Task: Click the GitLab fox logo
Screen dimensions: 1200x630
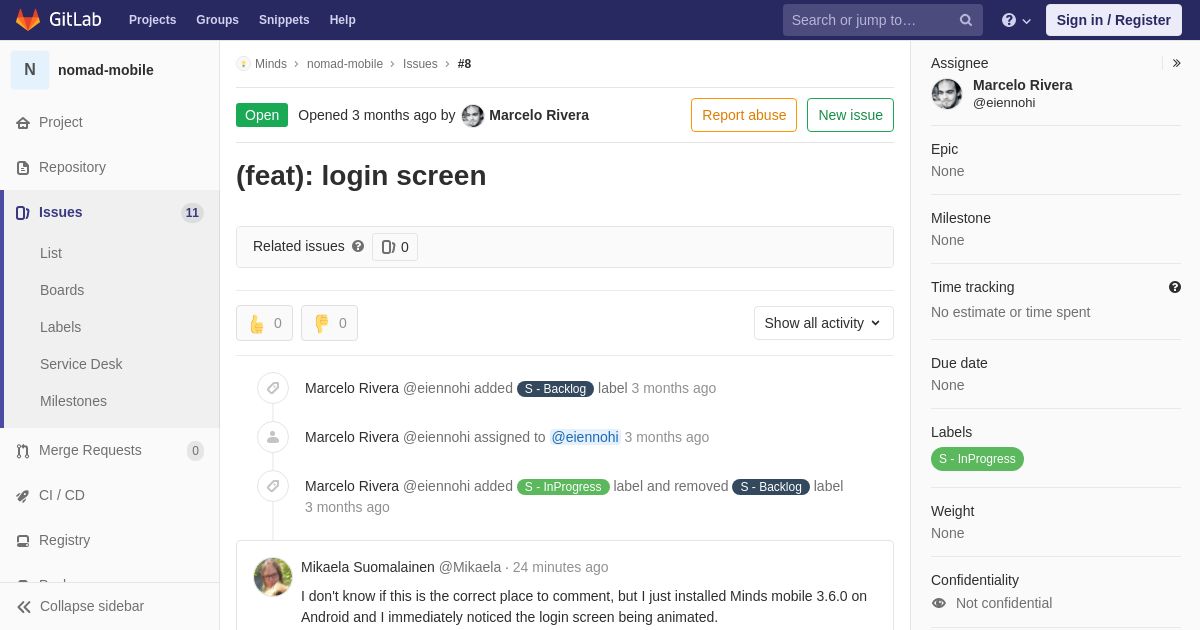Action: click(x=28, y=20)
